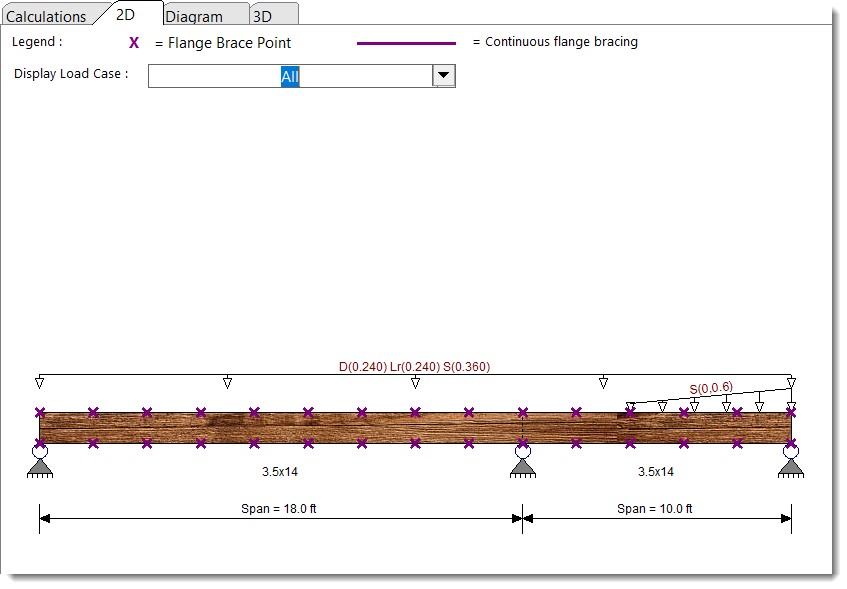Screen dimensions: 847x589
Task: Click the continuous flange bracing legend line
Action: click(x=406, y=43)
